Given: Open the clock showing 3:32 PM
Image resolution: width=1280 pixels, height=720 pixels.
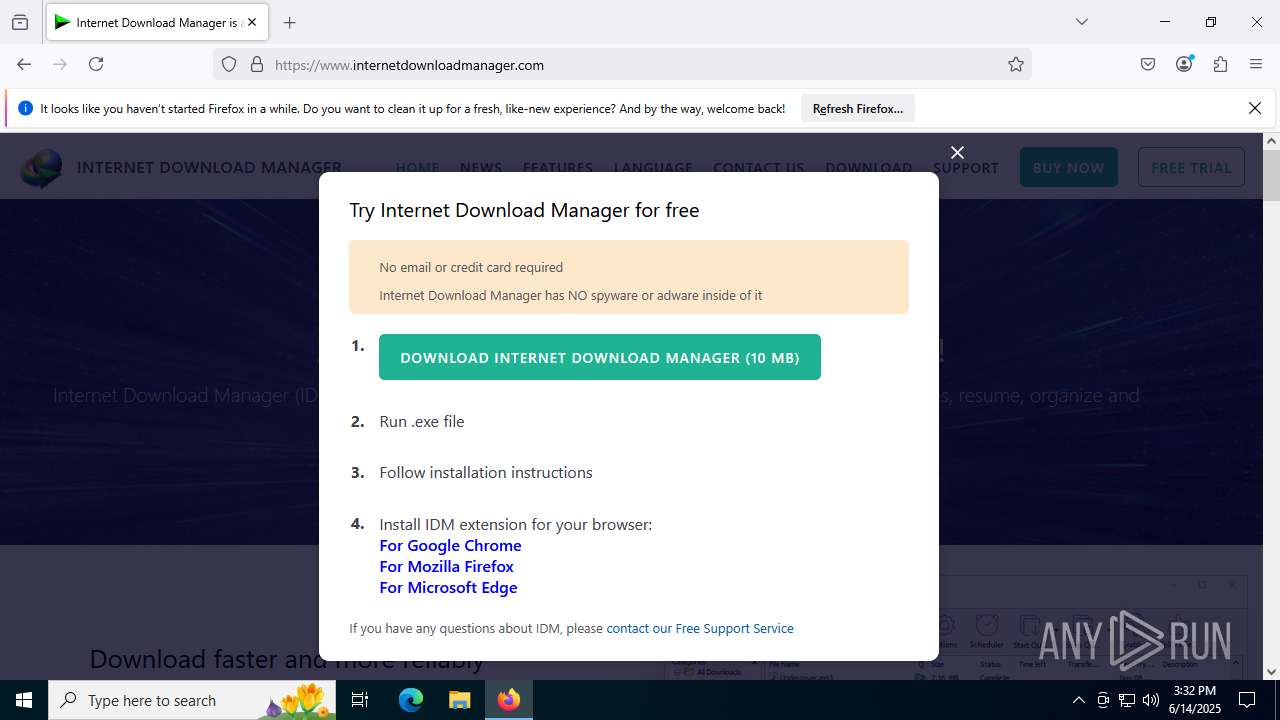Looking at the screenshot, I should [1194, 700].
